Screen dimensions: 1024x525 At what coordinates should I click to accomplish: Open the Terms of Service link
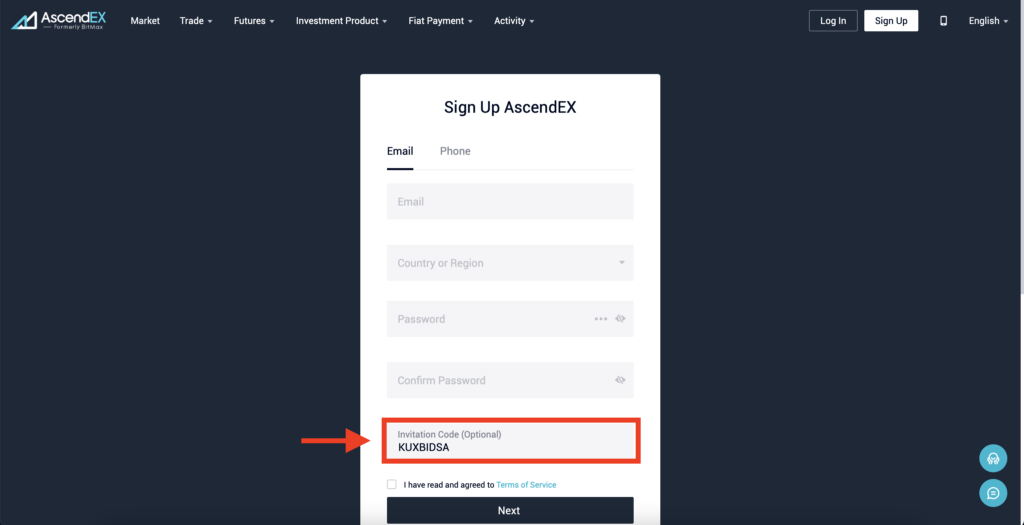(x=526, y=485)
